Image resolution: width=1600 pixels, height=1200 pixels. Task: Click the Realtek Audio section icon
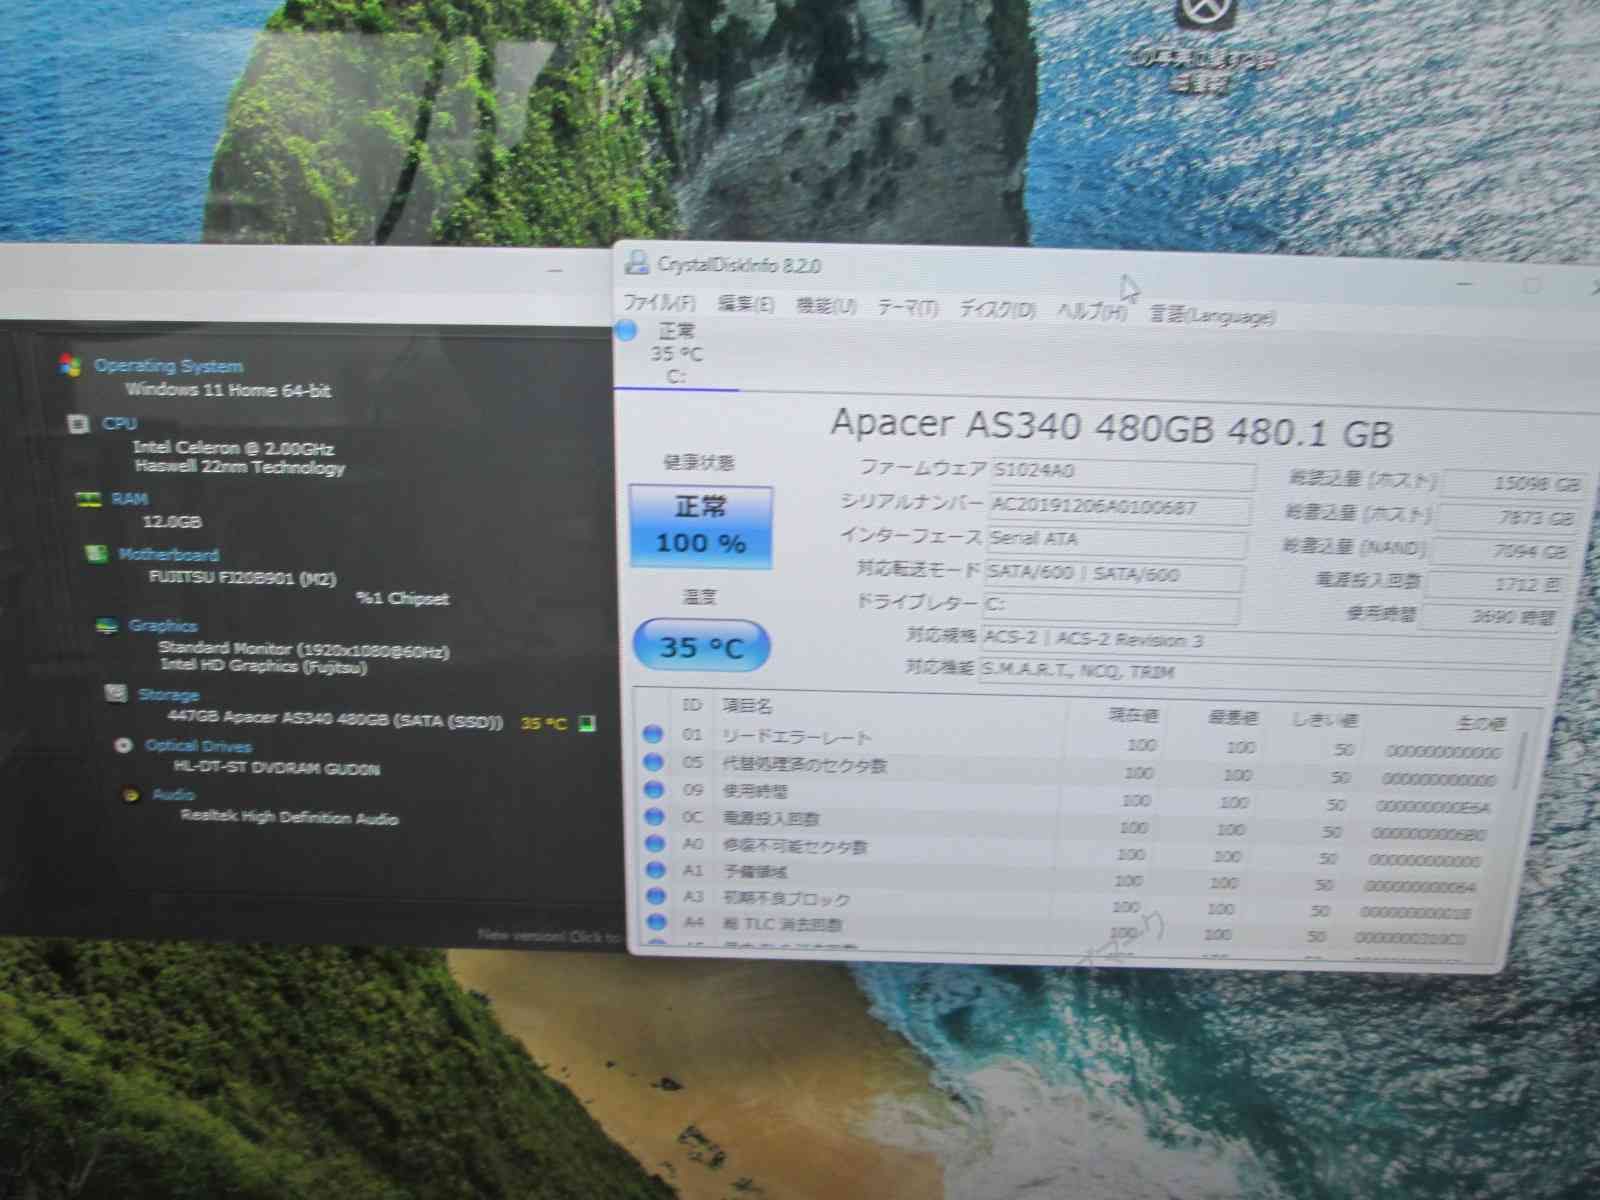click(128, 794)
